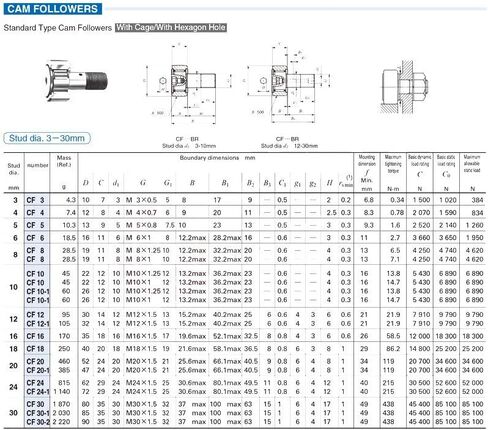Click the 14 800 dynamic load value
Image resolution: width=488 pixels, height=430 pixels.
(x=420, y=349)
